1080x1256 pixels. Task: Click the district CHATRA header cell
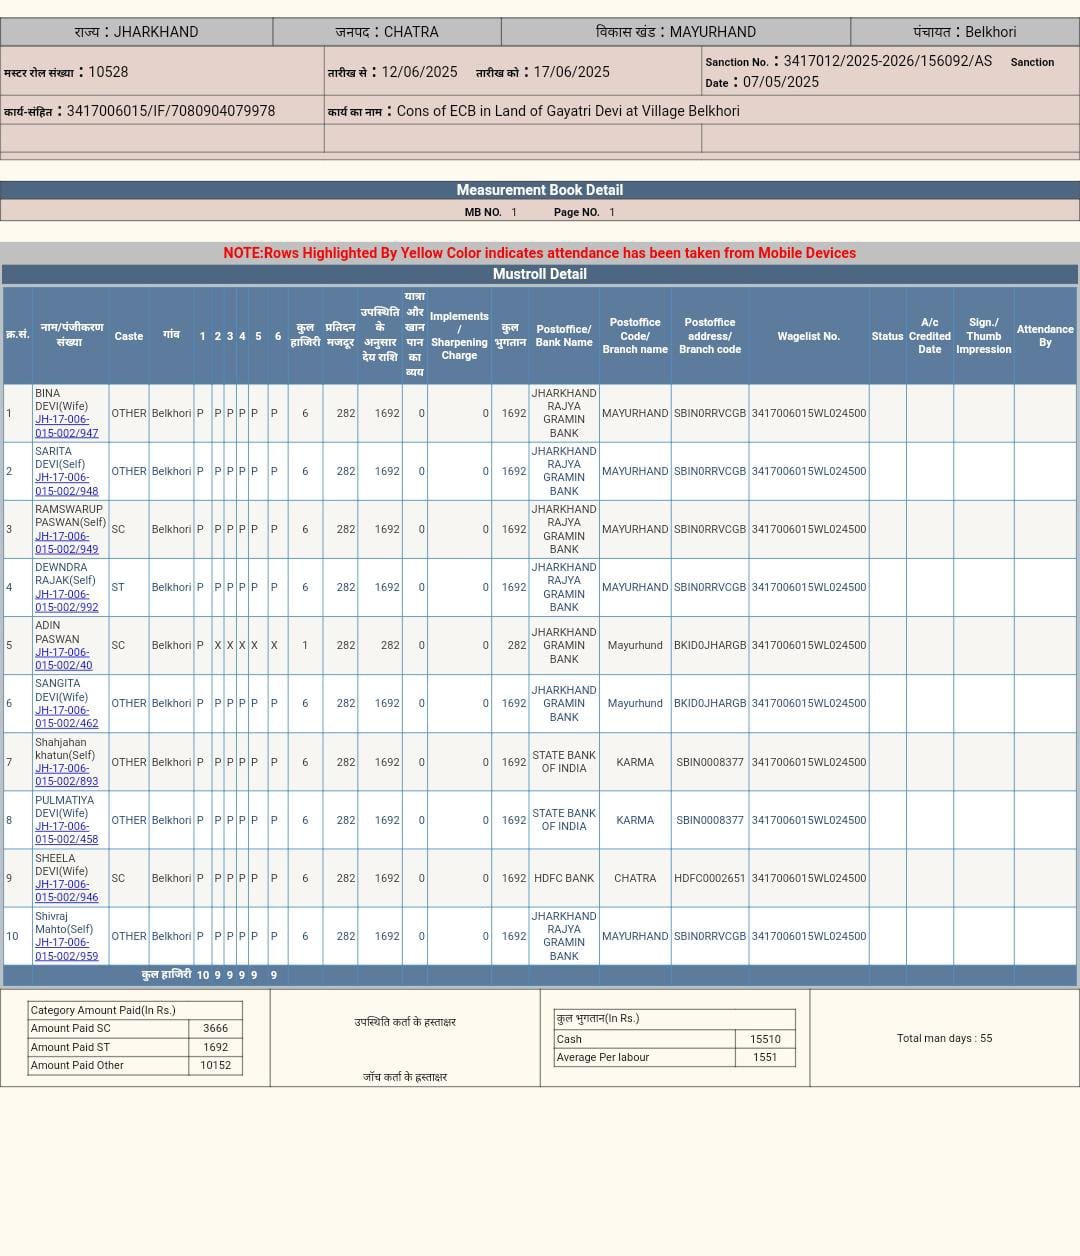[387, 32]
